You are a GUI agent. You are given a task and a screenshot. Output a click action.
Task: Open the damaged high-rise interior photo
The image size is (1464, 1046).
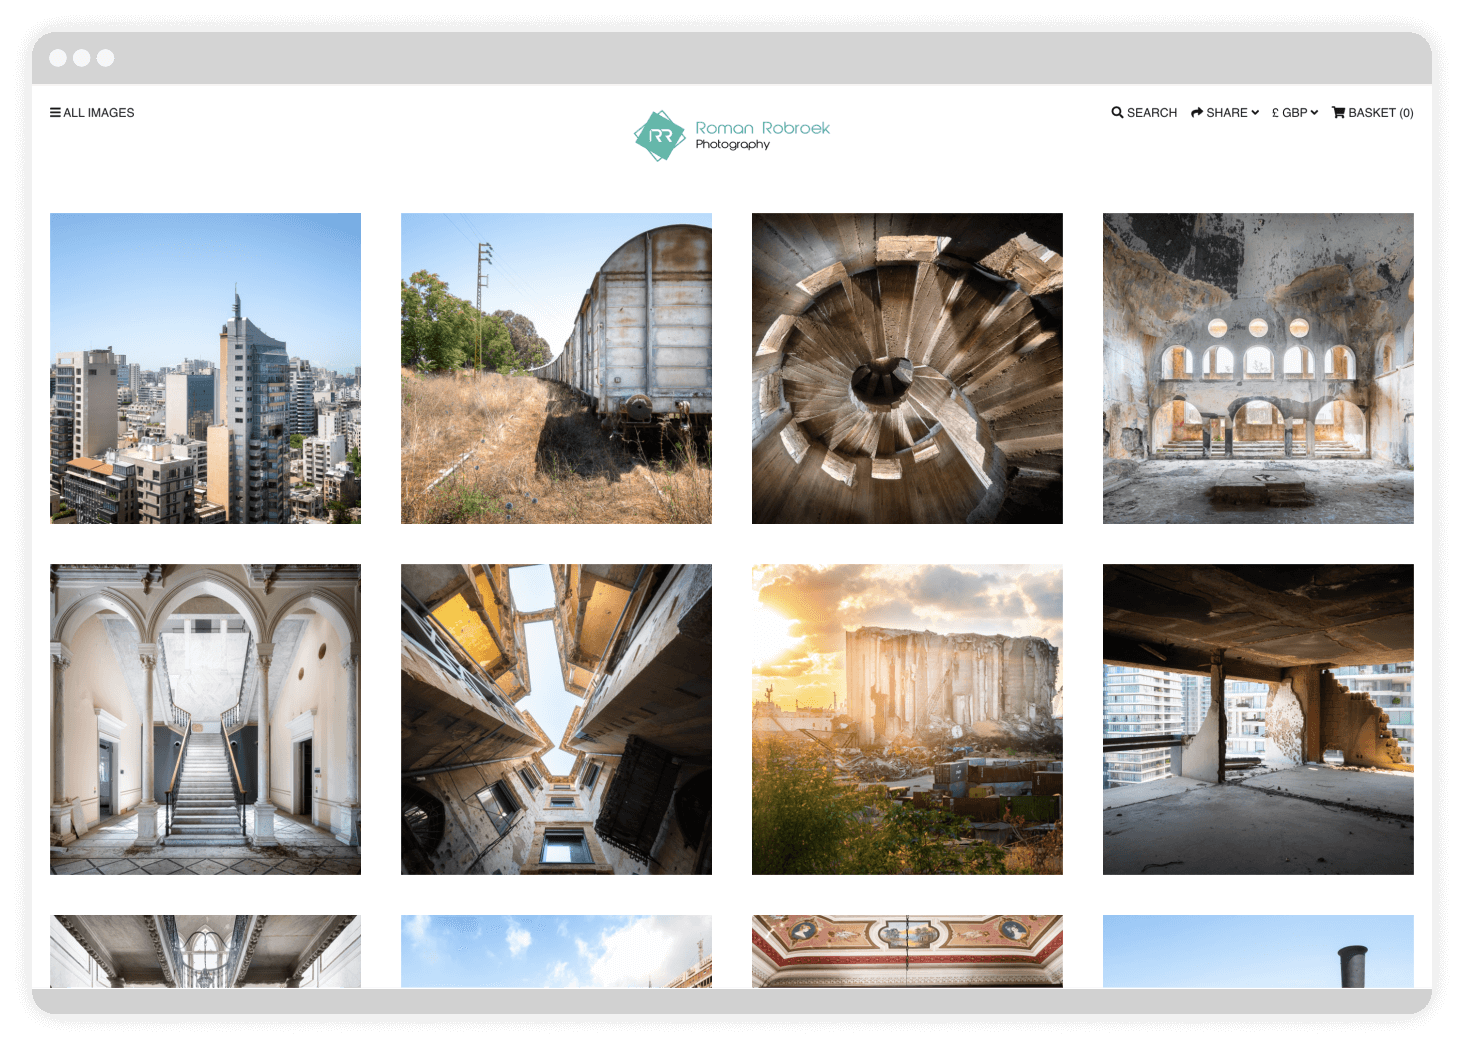[x=1258, y=719]
